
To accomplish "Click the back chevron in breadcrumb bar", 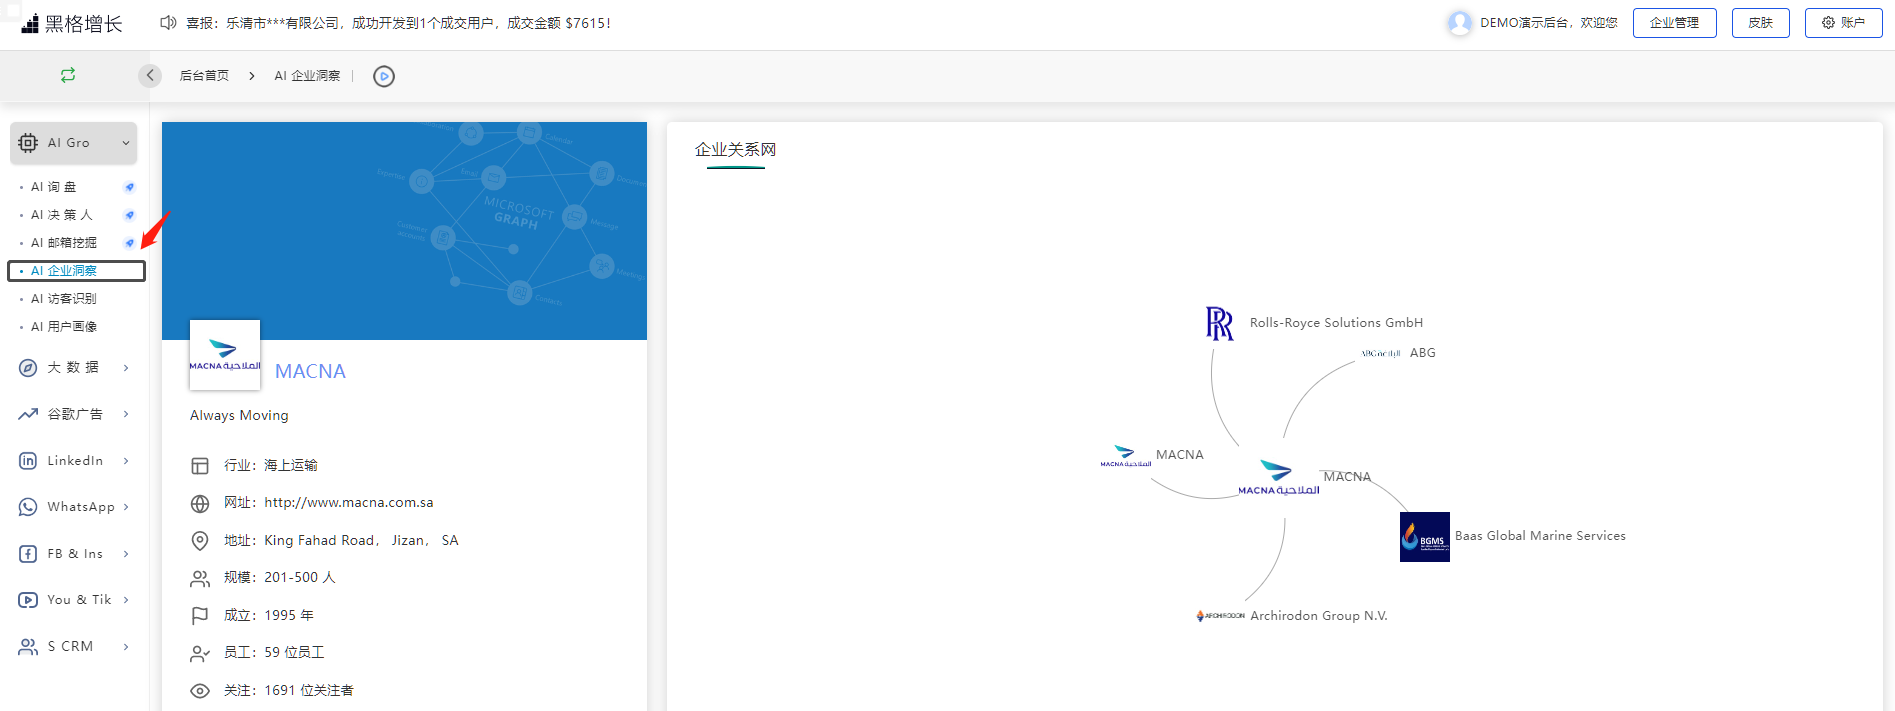I will (x=150, y=76).
